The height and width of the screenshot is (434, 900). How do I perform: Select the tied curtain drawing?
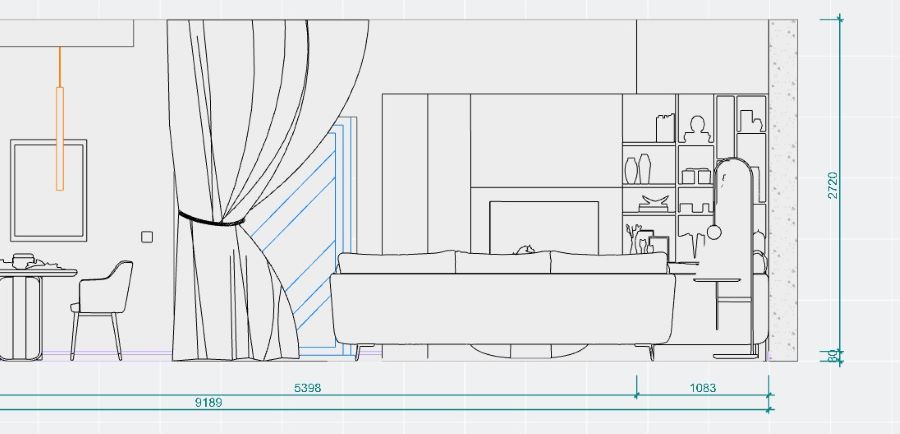tap(267, 190)
